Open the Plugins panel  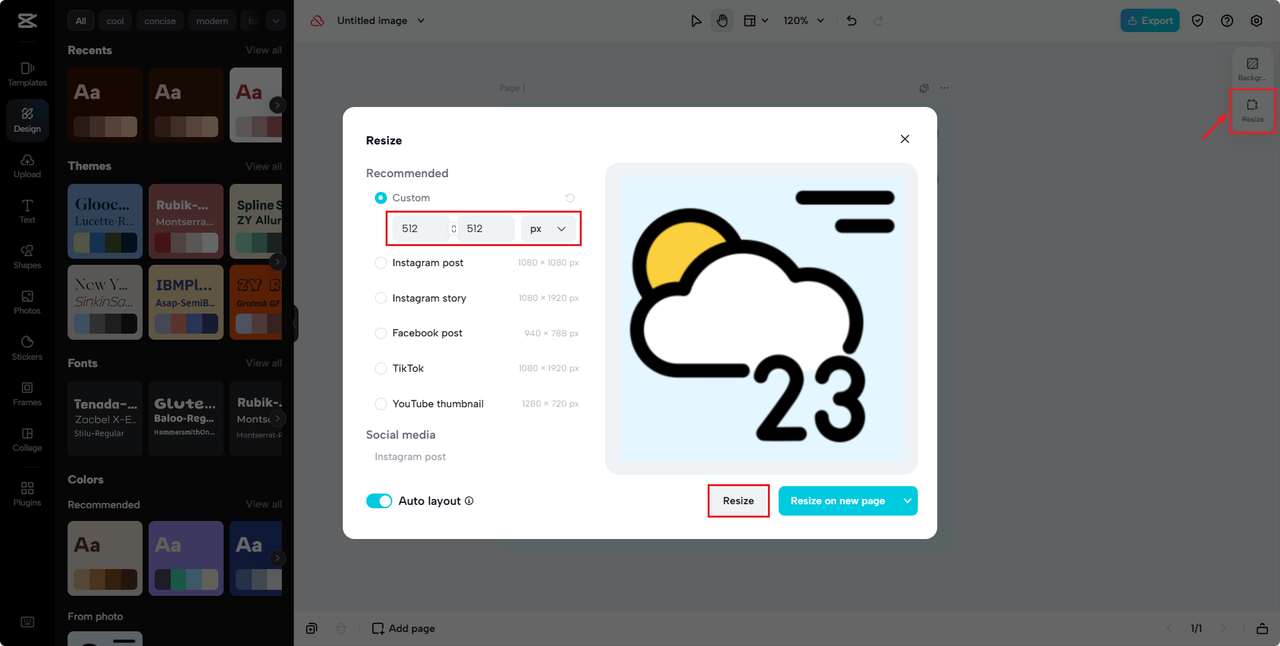(x=27, y=494)
